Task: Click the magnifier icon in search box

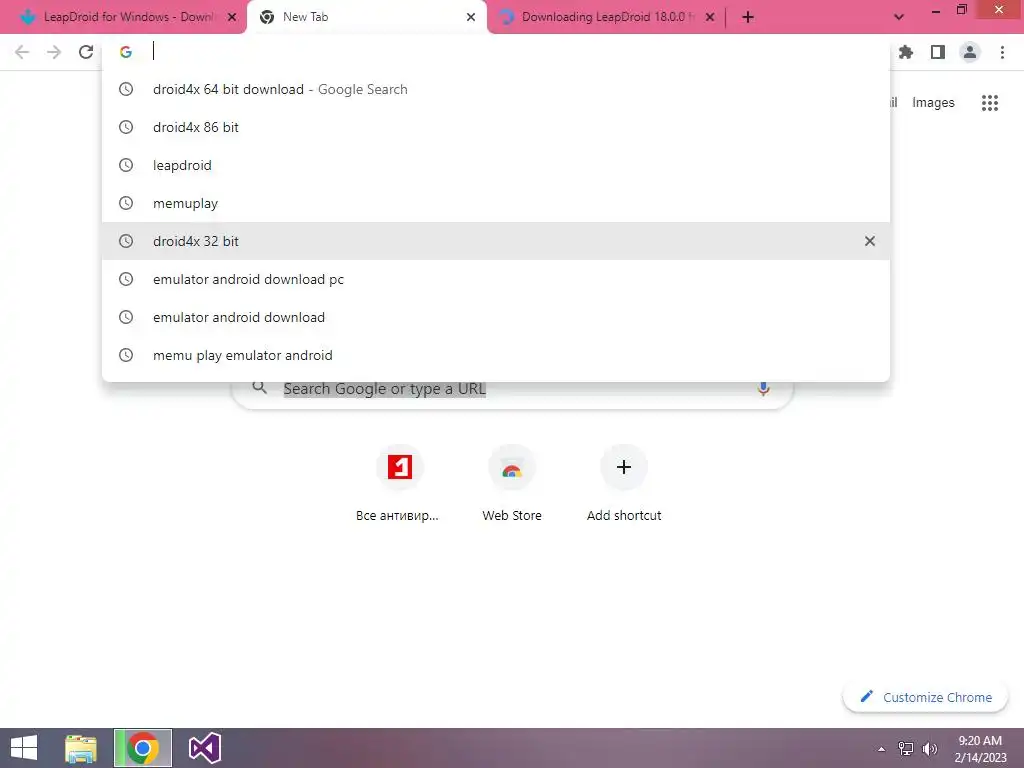Action: pos(260,387)
